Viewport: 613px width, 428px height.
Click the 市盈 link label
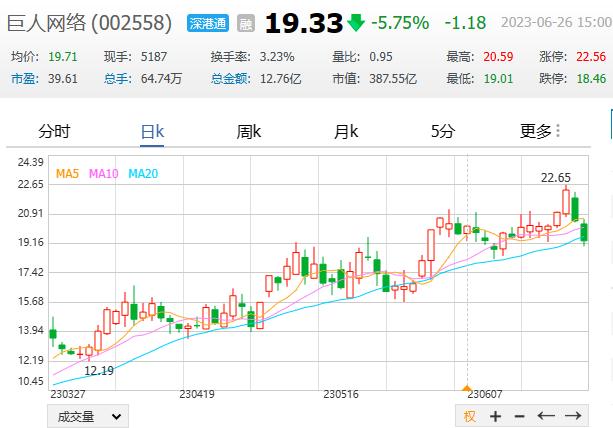(x=25, y=79)
